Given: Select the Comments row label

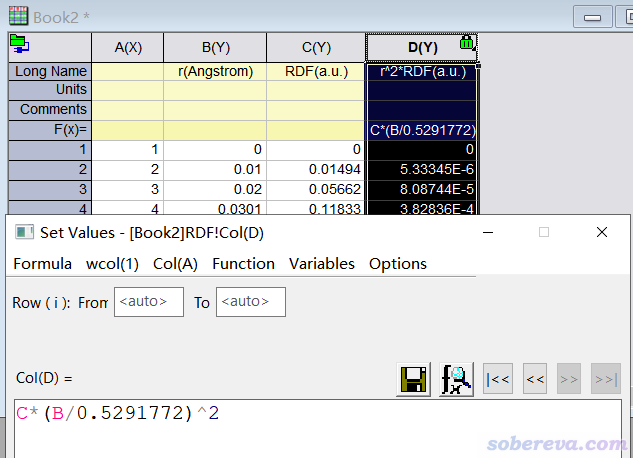Looking at the screenshot, I should [x=50, y=110].
